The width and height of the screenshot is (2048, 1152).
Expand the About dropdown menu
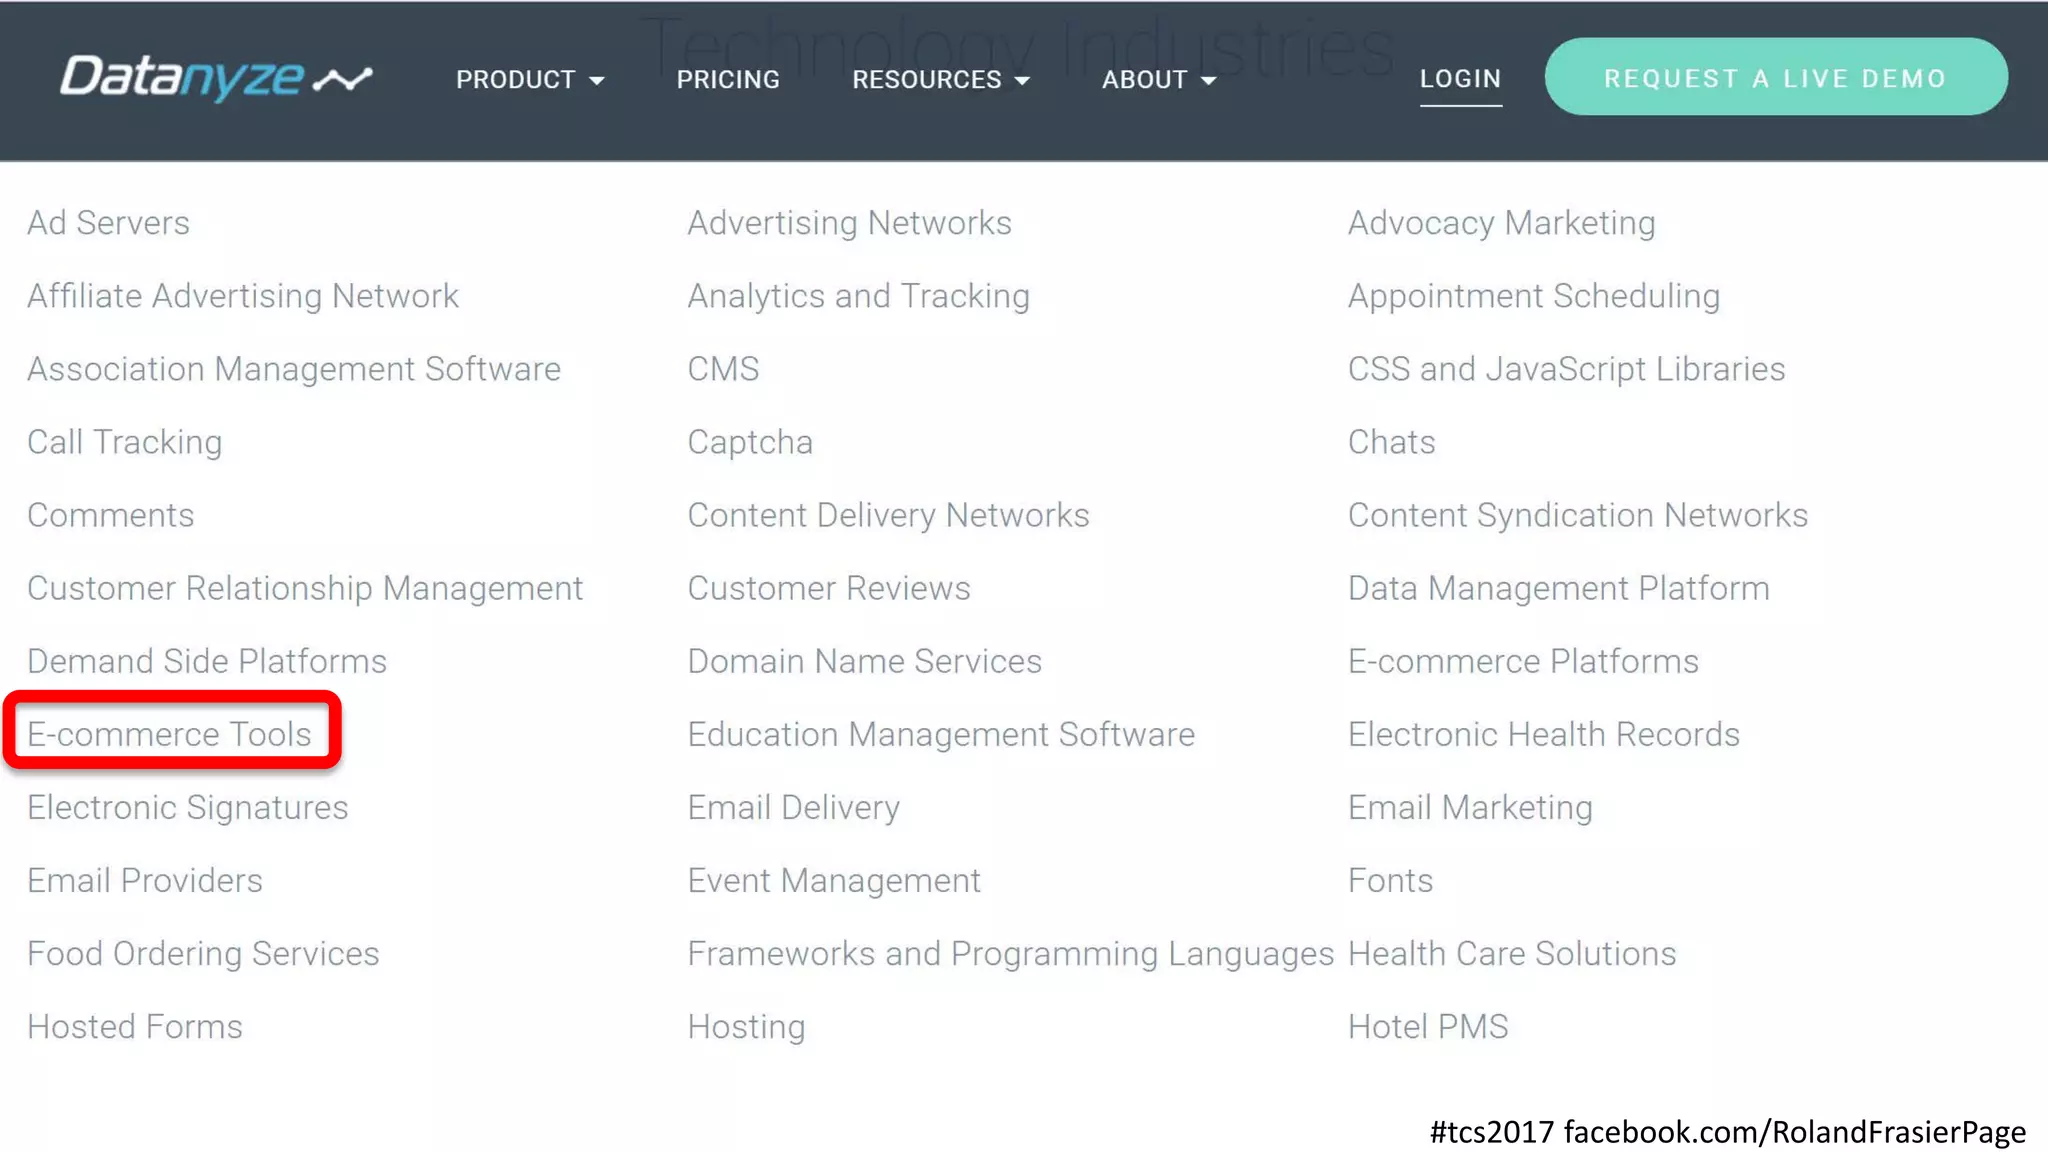click(1158, 80)
